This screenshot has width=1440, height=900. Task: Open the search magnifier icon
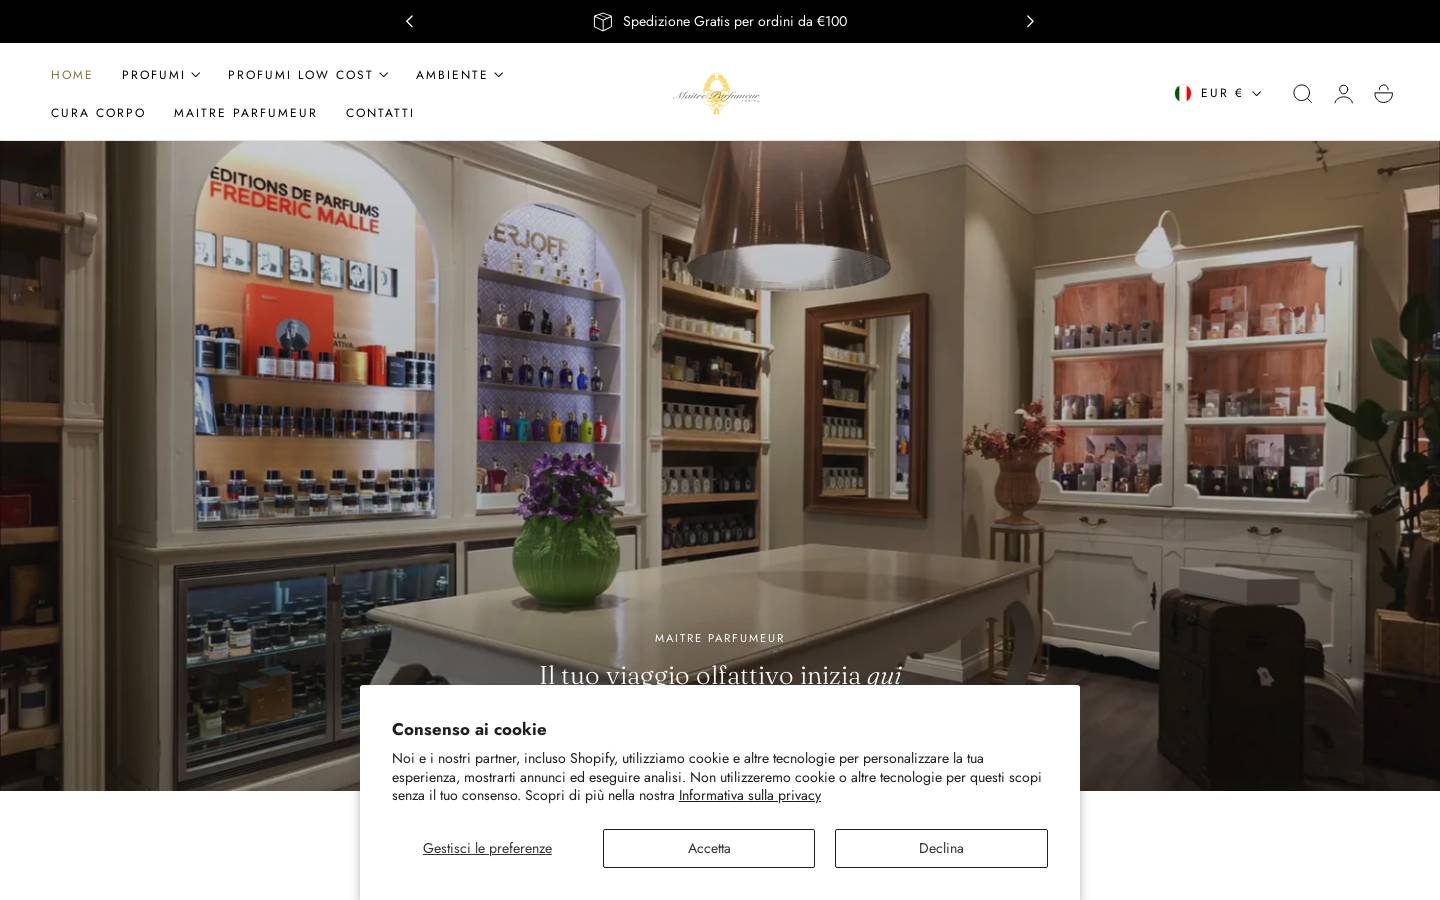tap(1302, 93)
